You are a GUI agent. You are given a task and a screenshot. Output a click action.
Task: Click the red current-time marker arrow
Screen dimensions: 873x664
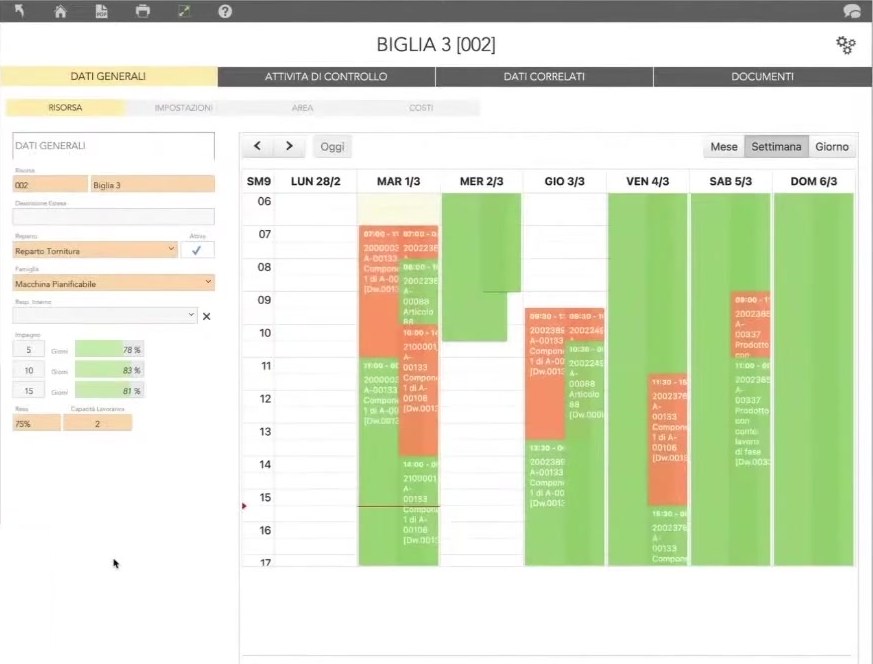(x=244, y=506)
